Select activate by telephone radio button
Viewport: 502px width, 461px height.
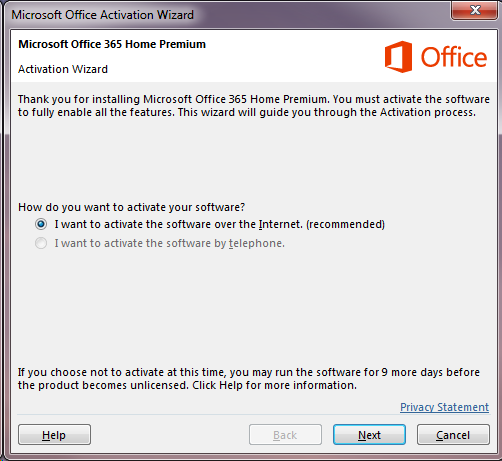coord(41,243)
